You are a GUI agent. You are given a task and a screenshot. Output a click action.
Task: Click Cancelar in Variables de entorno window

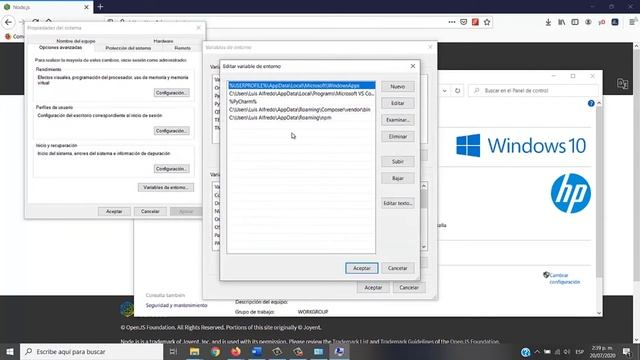click(409, 288)
